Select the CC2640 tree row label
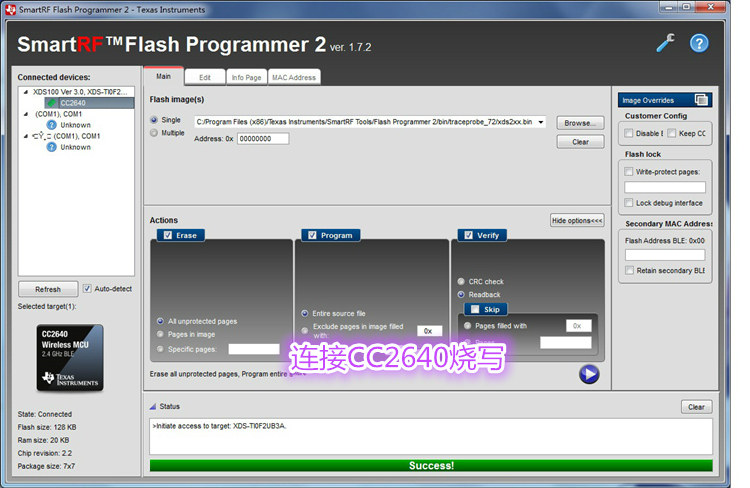The width and height of the screenshot is (750, 488). (x=73, y=103)
